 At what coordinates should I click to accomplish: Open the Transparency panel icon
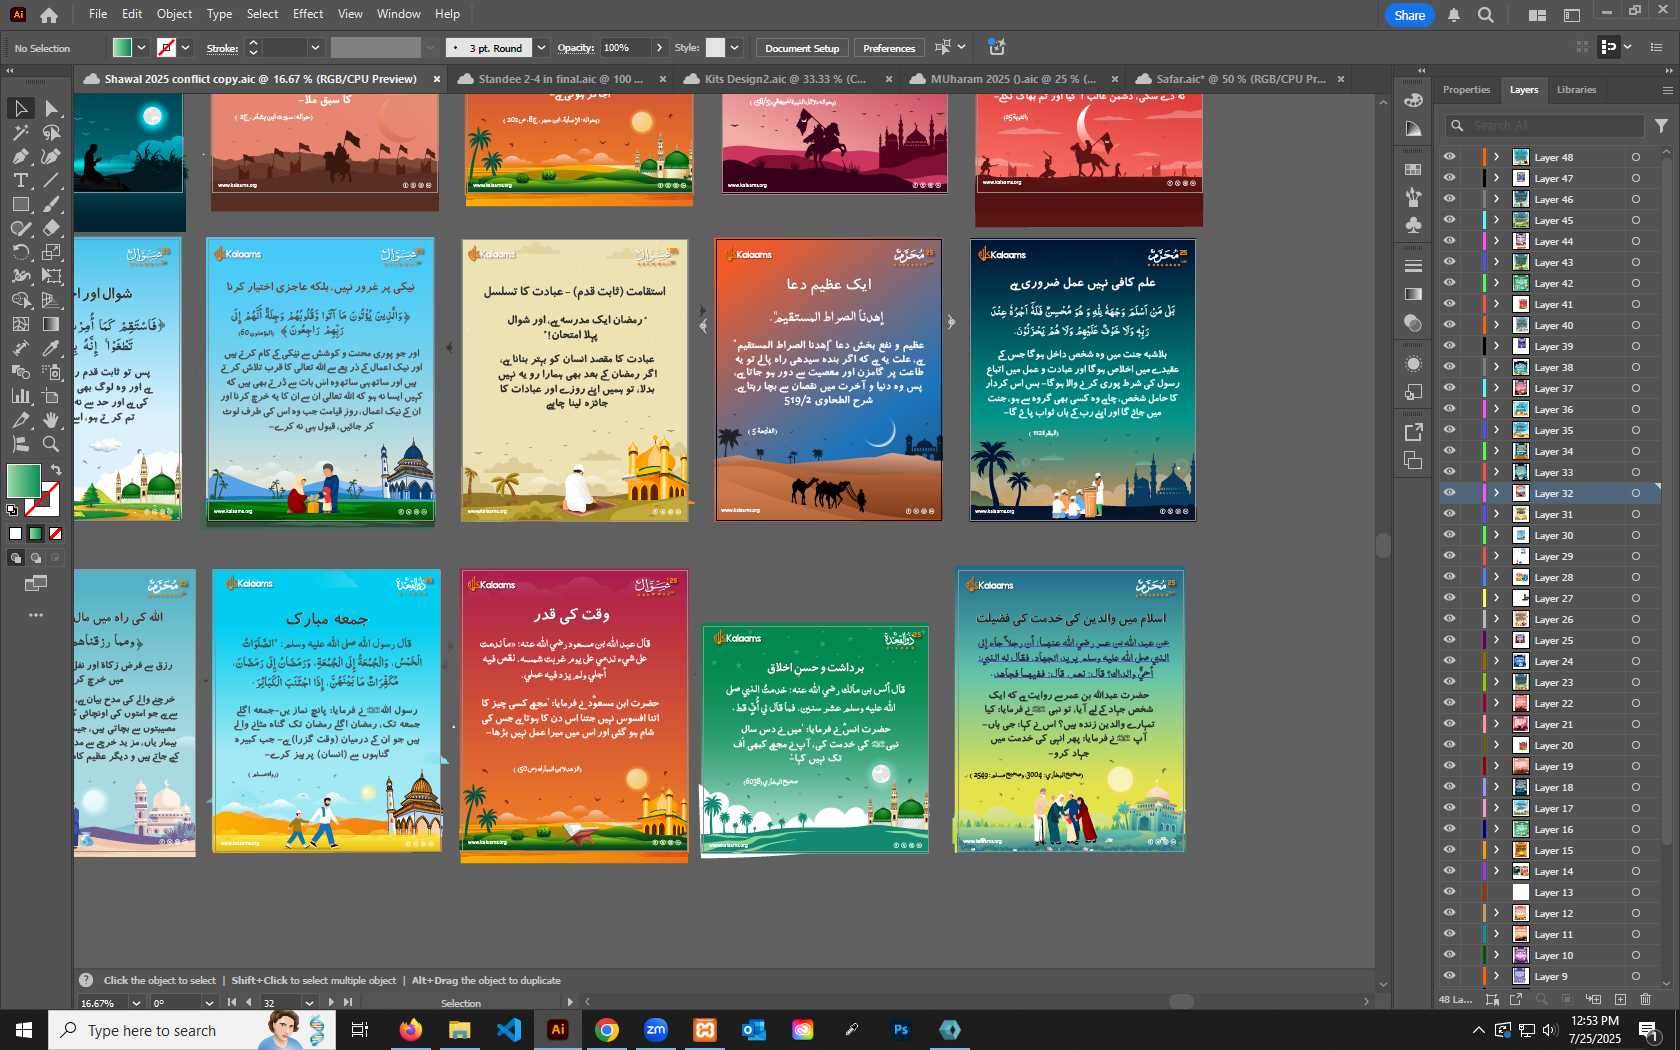1413,323
